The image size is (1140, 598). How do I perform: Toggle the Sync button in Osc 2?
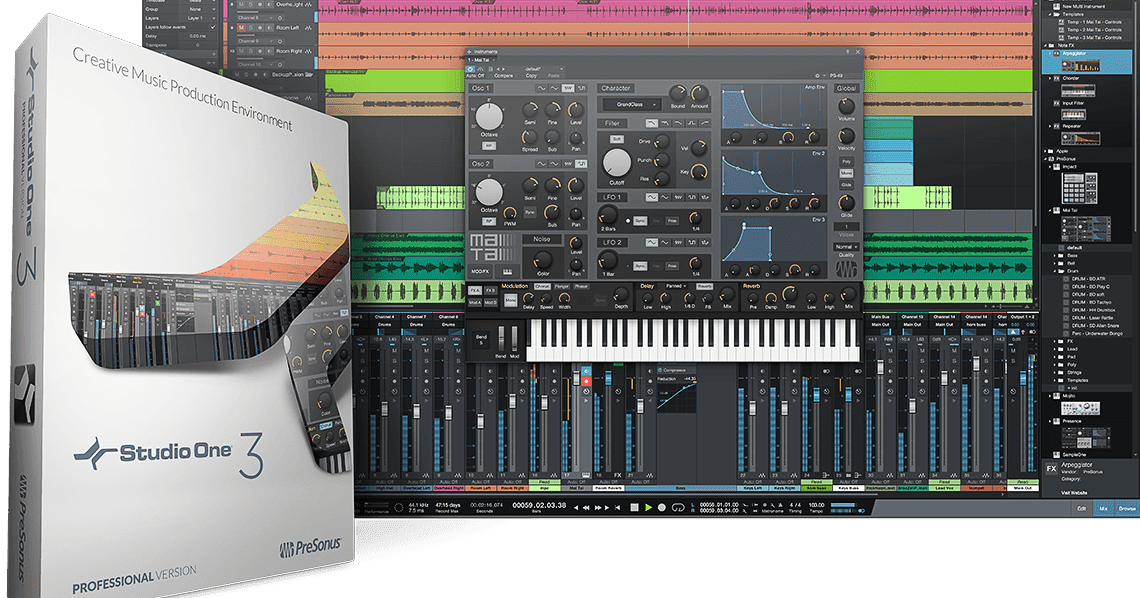[531, 213]
